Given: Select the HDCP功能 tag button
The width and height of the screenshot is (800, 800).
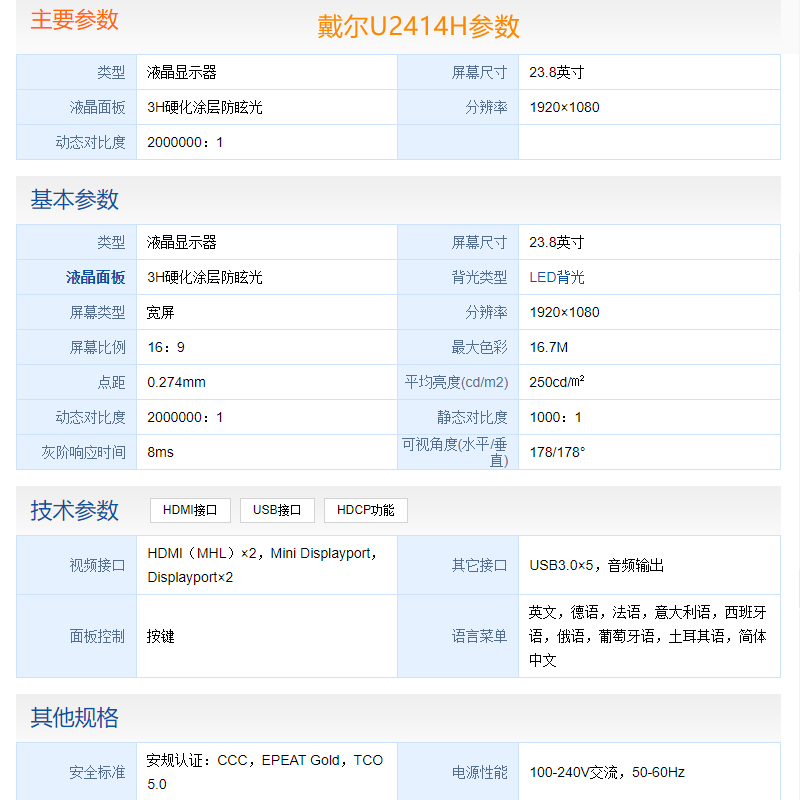Looking at the screenshot, I should pyautogui.click(x=365, y=510).
